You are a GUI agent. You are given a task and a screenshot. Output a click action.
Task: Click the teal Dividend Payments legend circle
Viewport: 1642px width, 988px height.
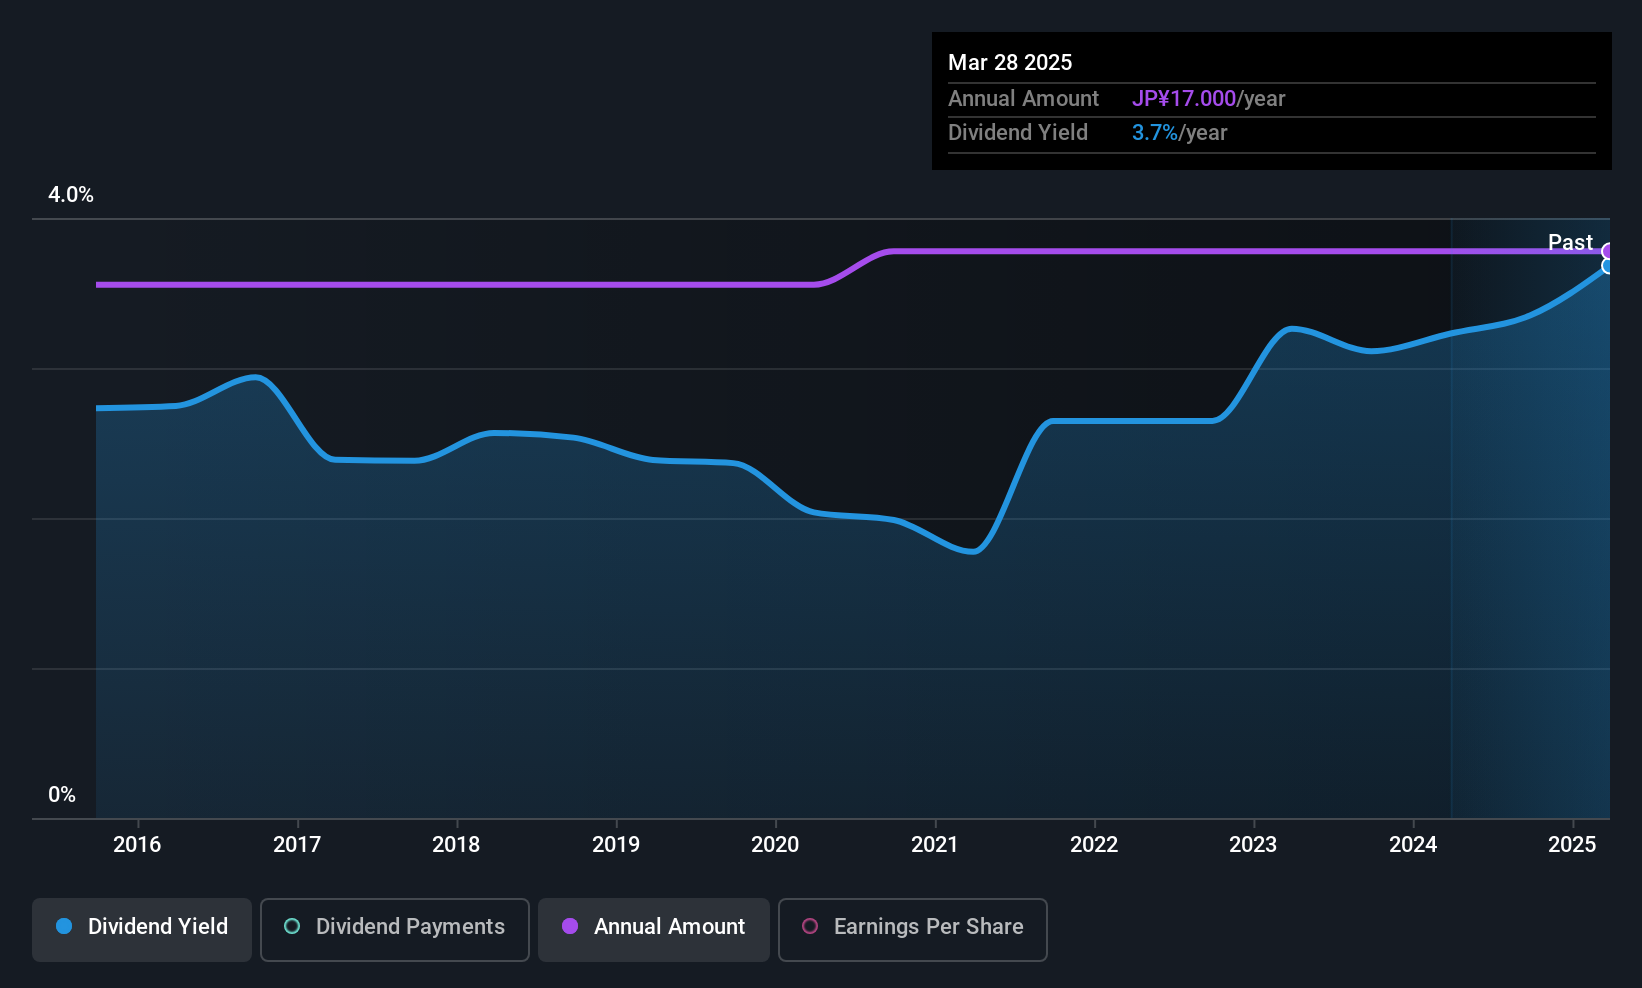pos(292,926)
